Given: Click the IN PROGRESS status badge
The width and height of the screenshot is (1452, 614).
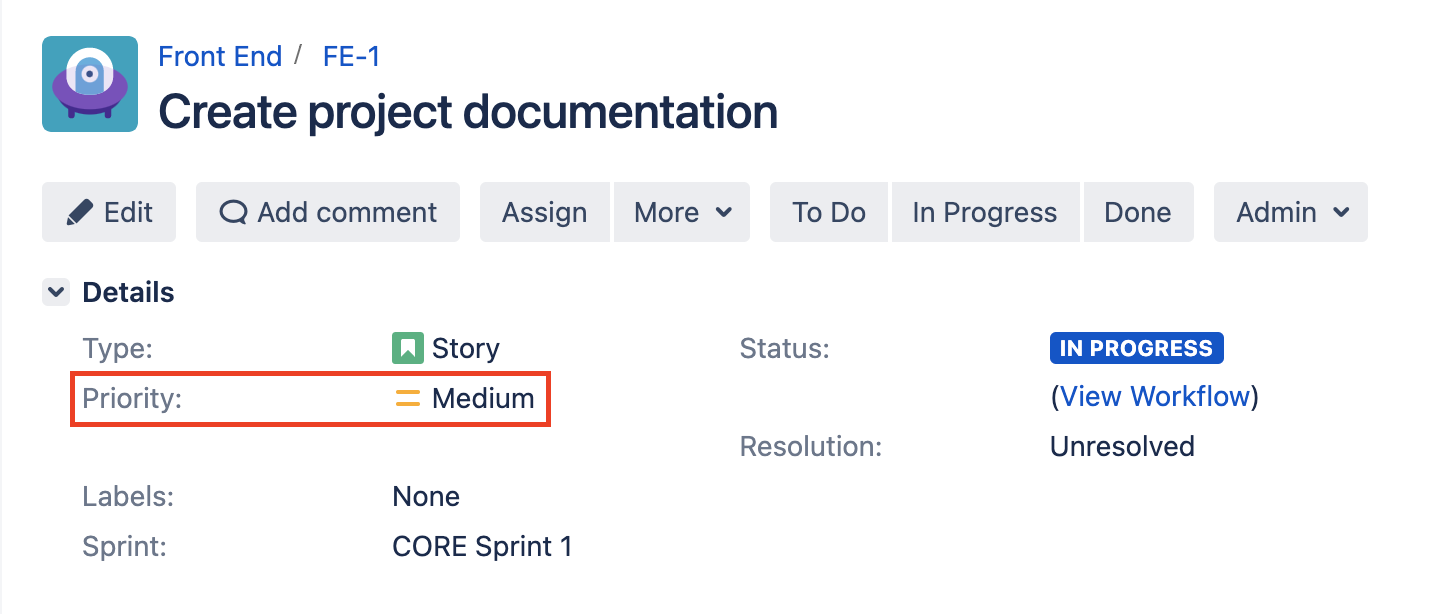Looking at the screenshot, I should coord(1136,348).
